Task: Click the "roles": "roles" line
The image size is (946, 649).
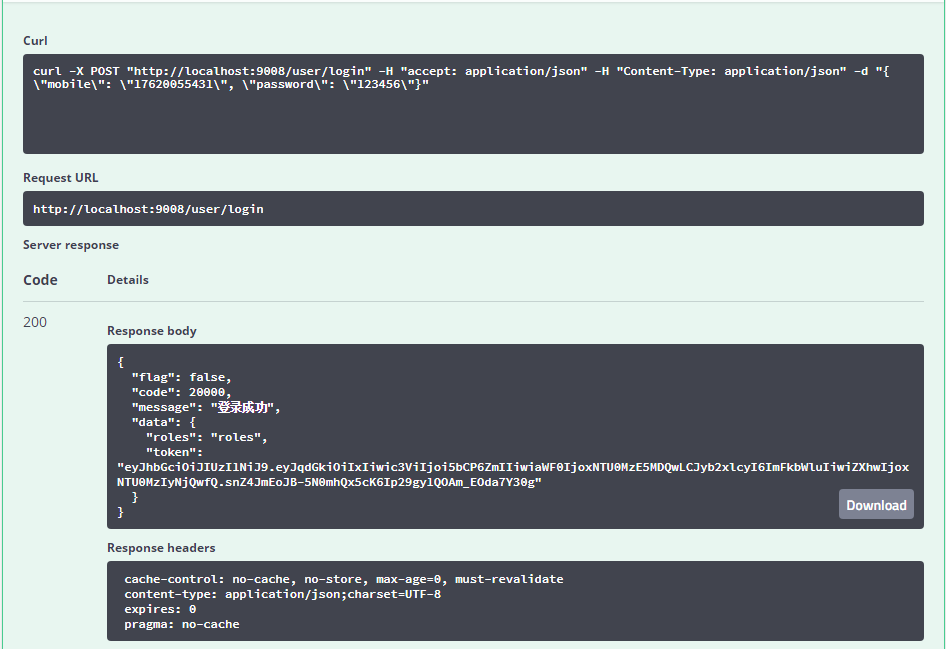Action: point(207,437)
